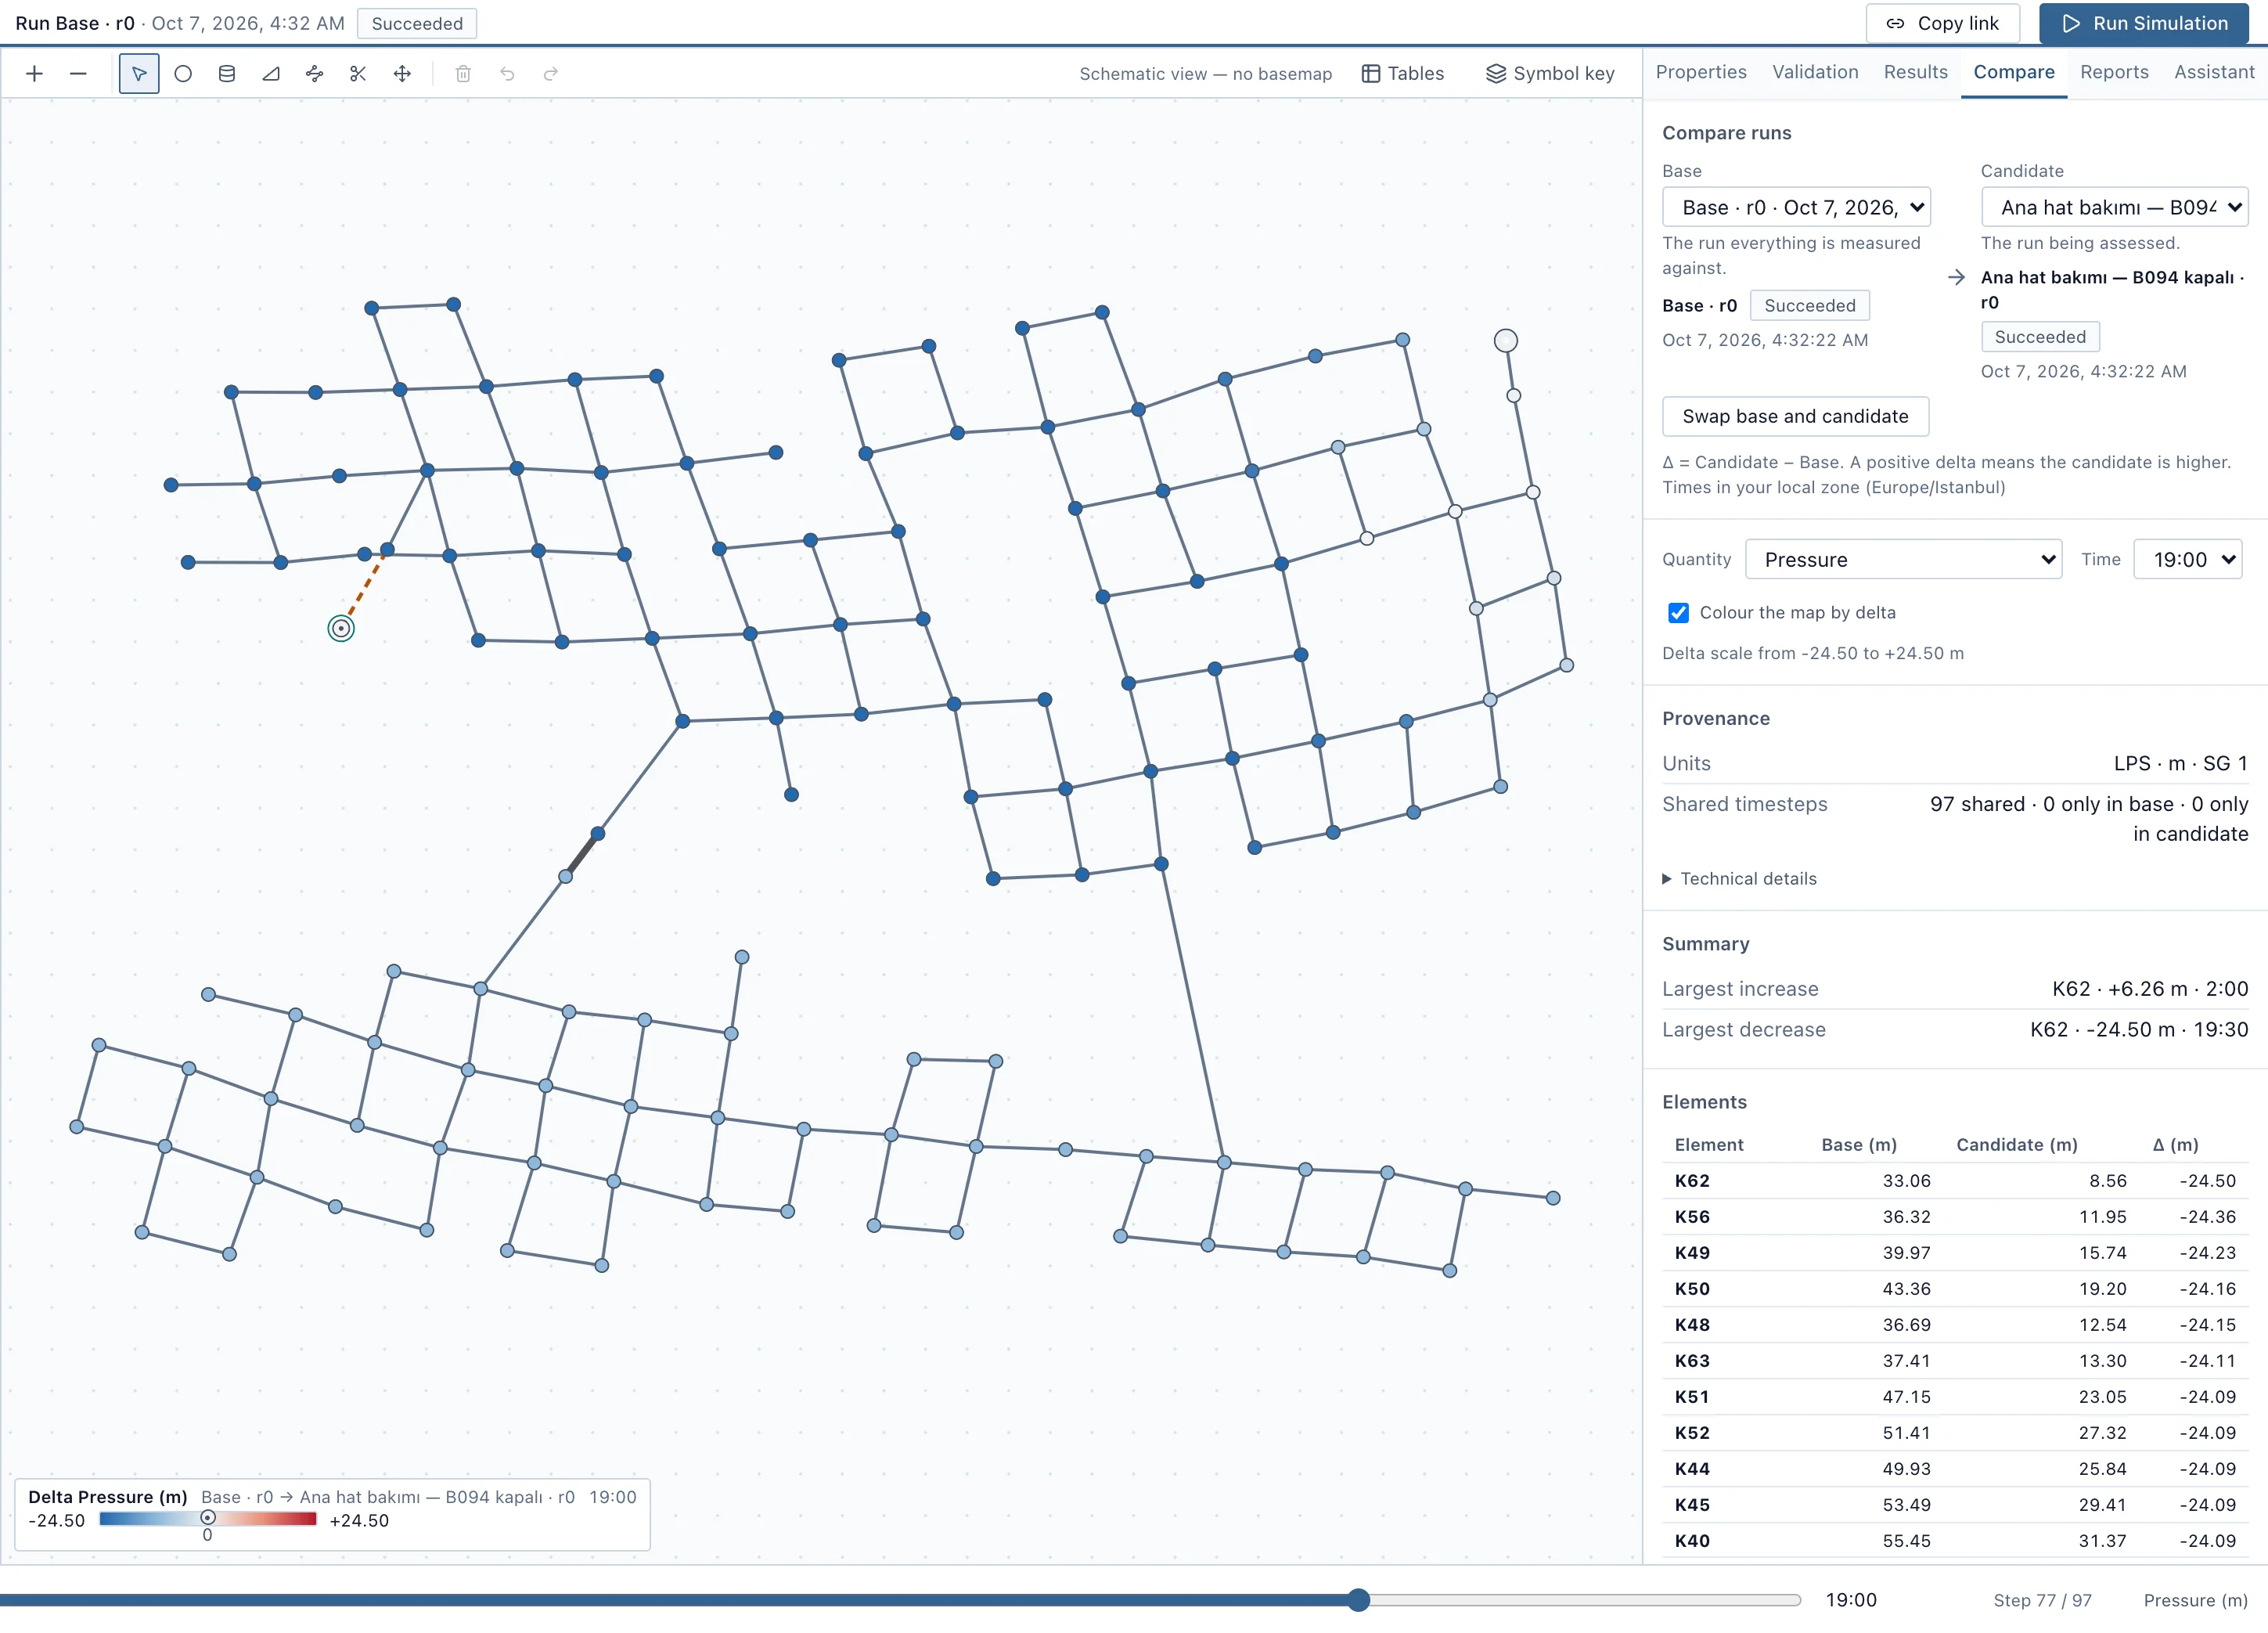
Task: Select the K62 row in Elements table
Action: click(1955, 1181)
